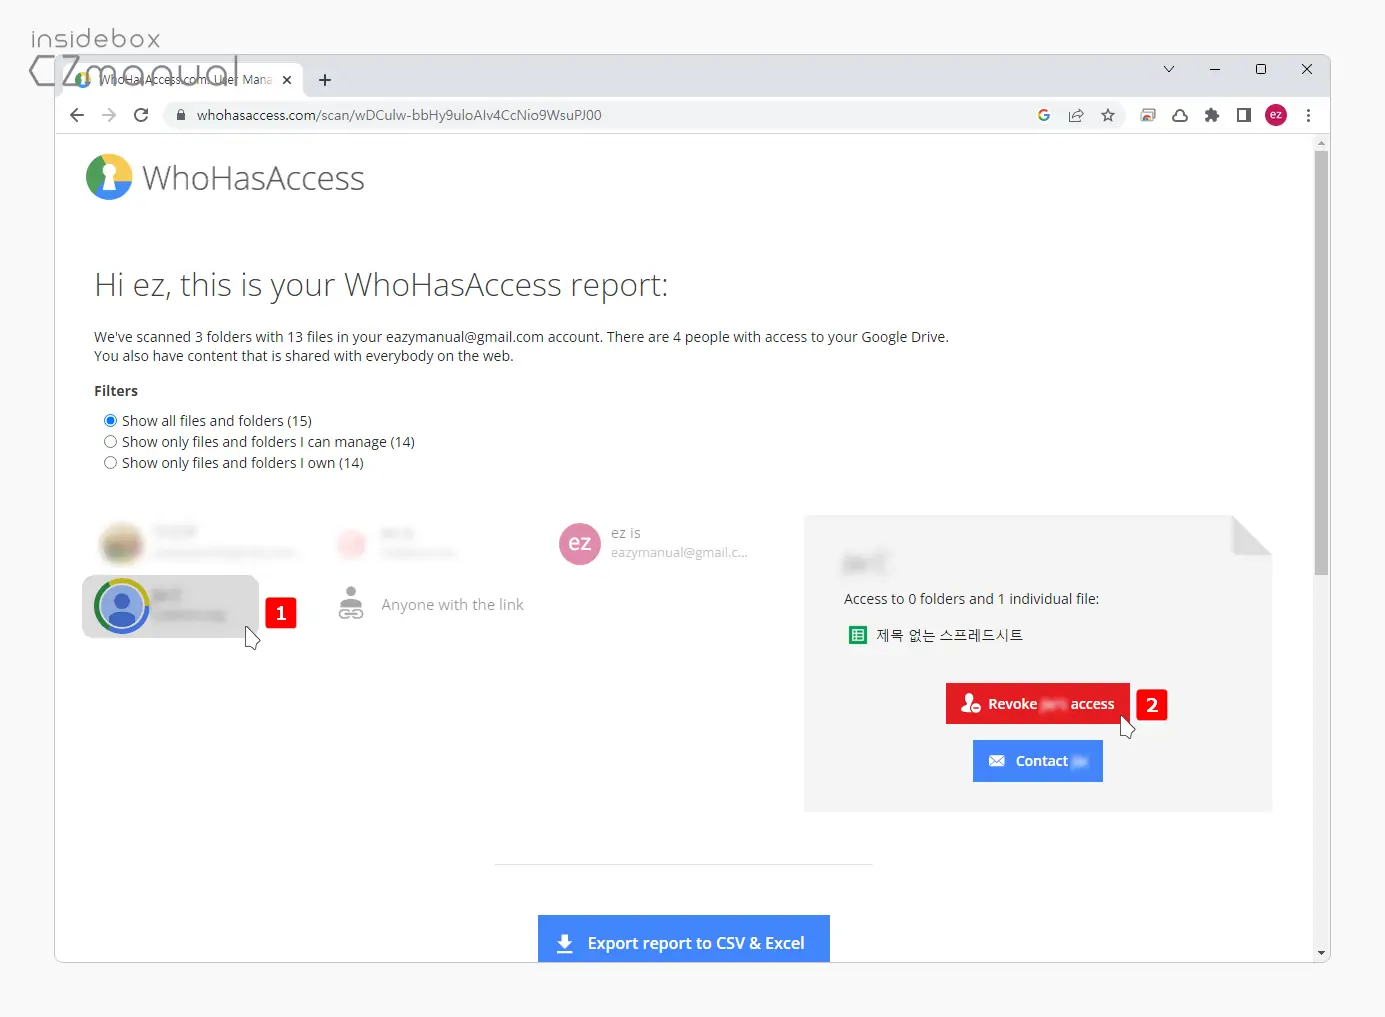Open the Korean-titled spreadsheet file
Screen dimensions: 1385x1017
tap(949, 635)
